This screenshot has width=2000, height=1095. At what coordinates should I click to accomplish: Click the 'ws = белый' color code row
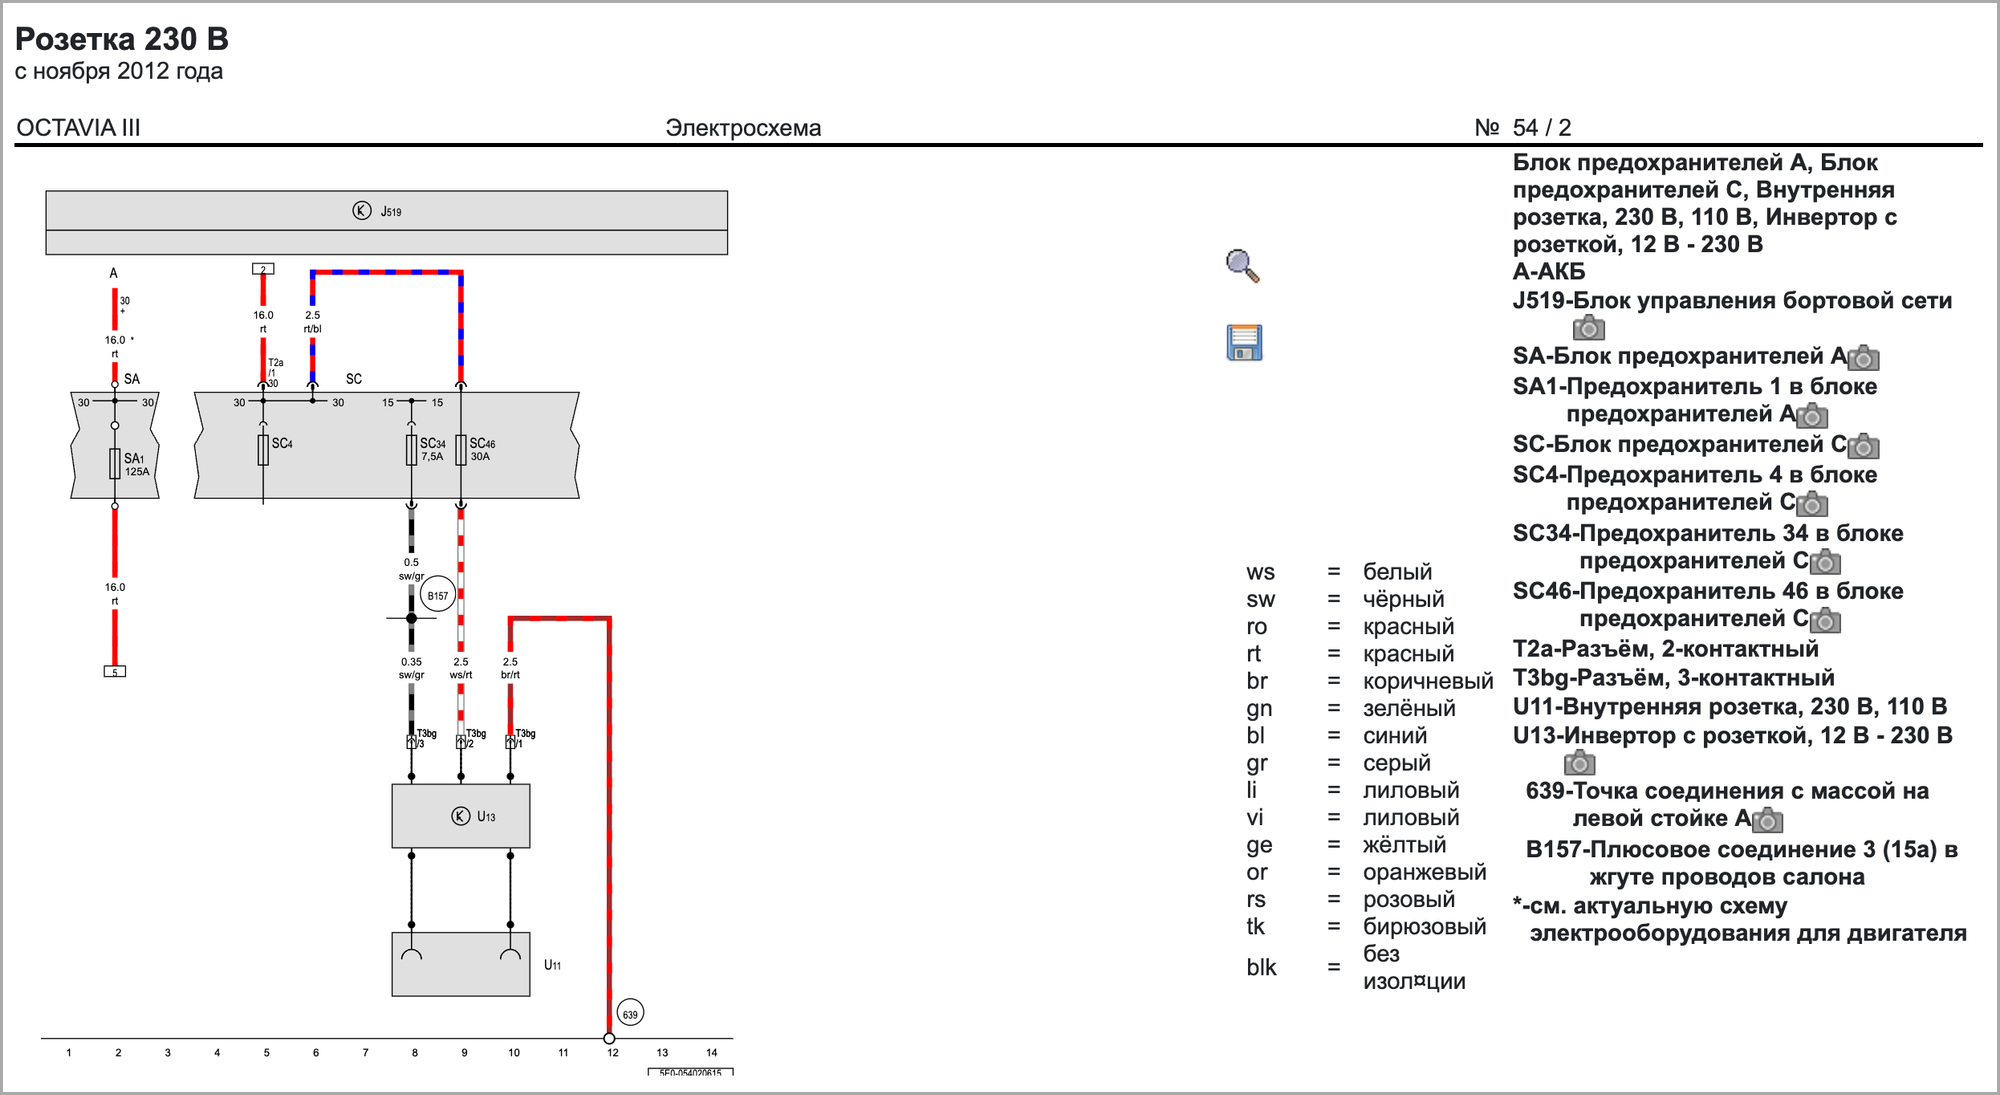click(1339, 572)
